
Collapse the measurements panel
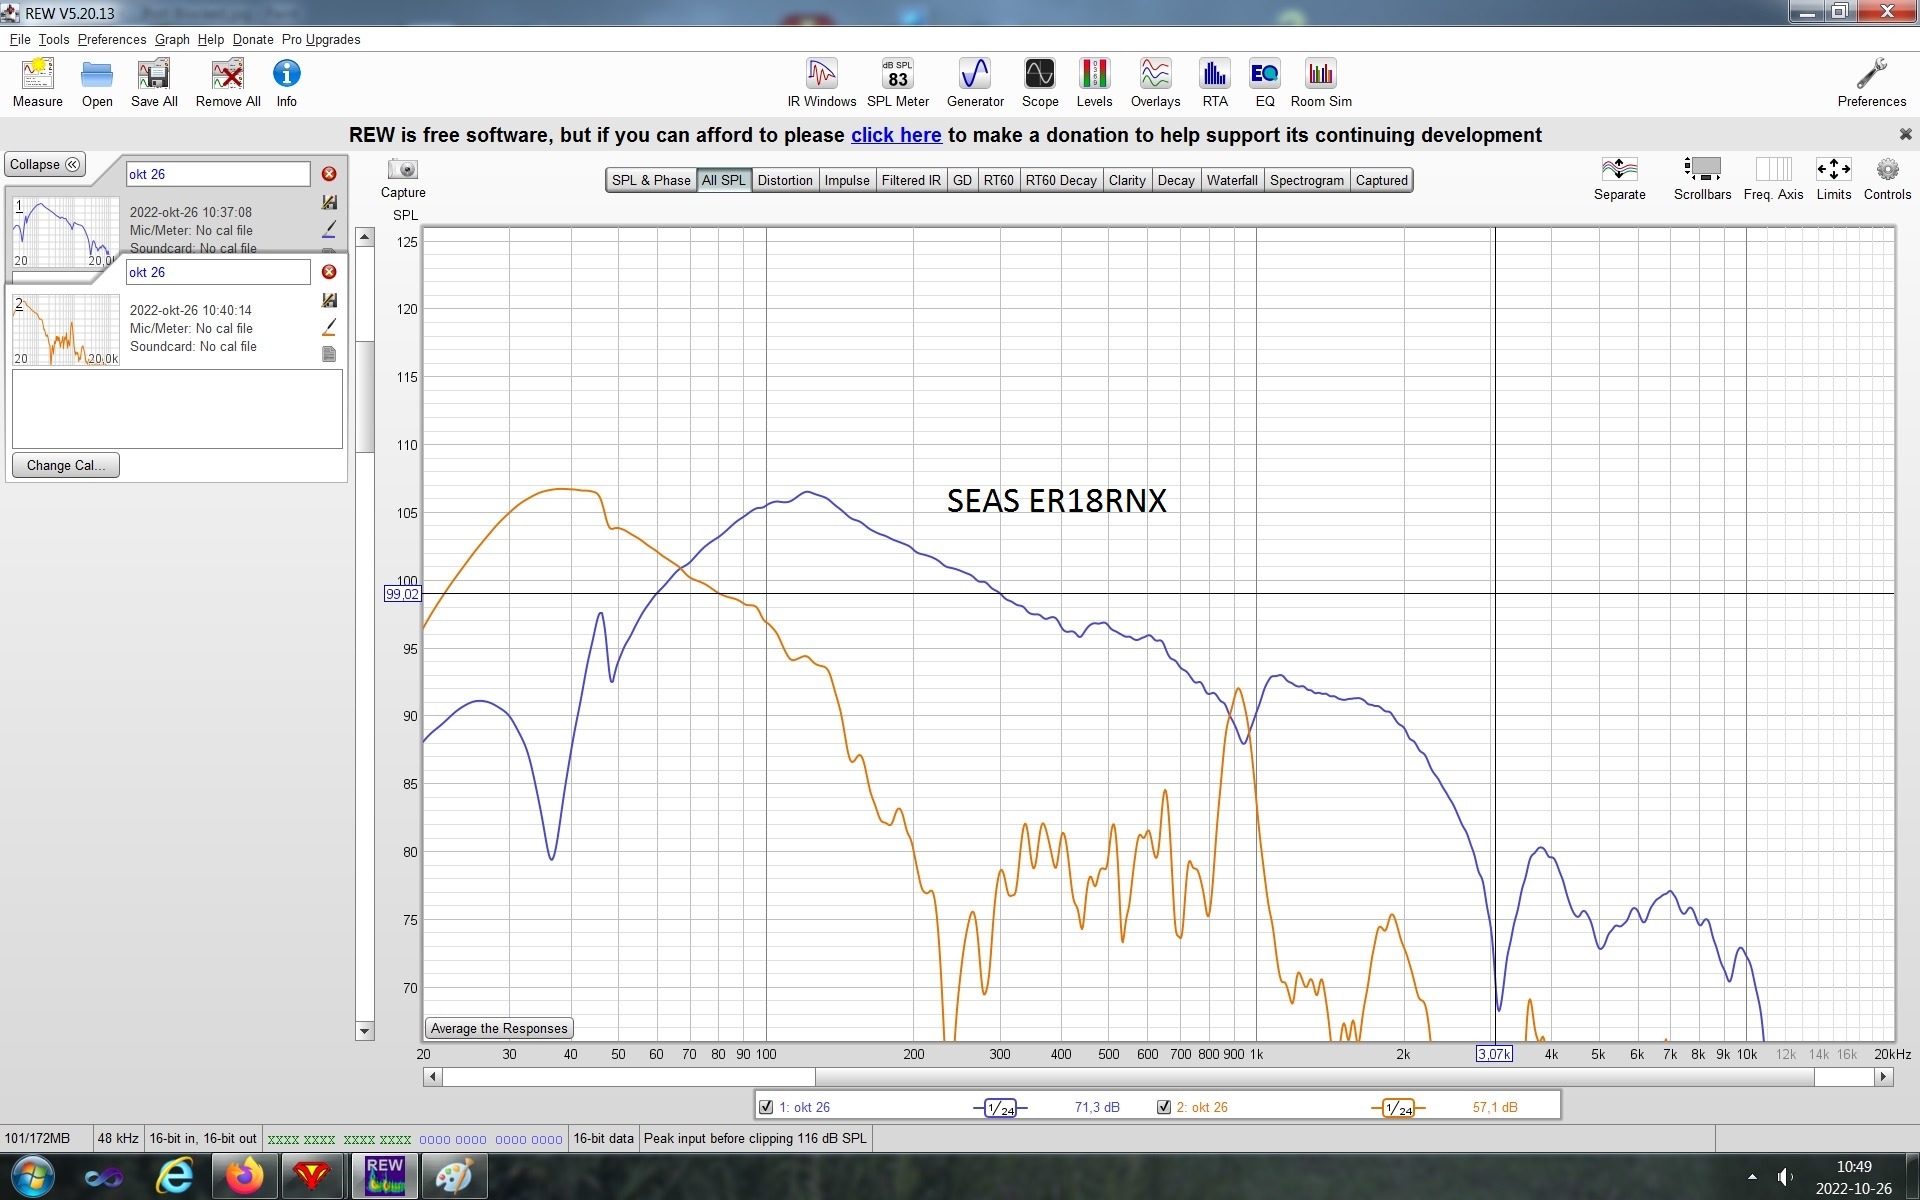pos(45,164)
